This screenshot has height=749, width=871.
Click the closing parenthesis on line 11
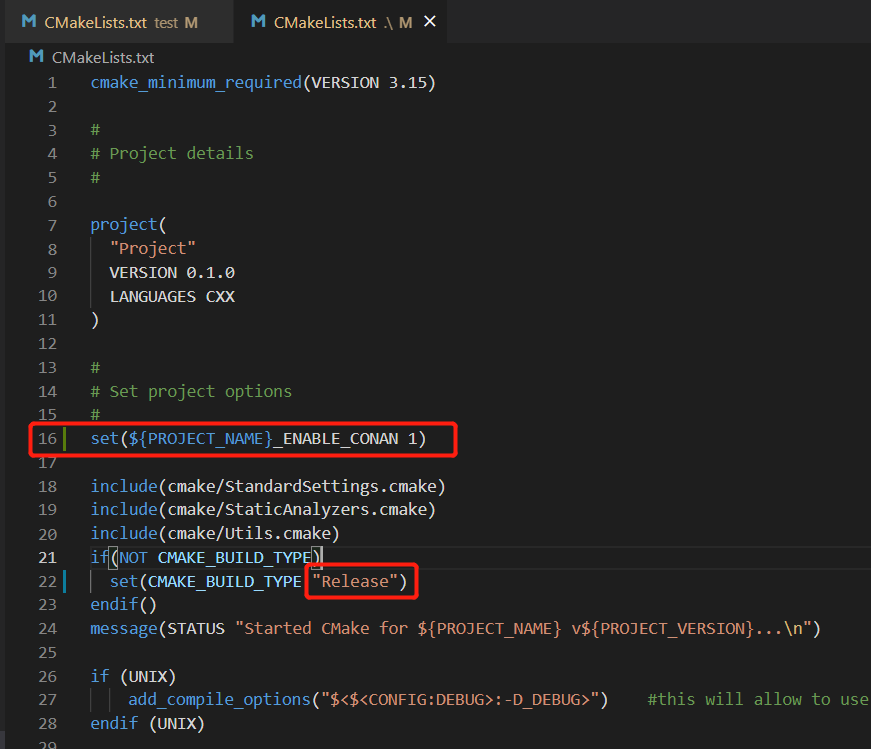(x=95, y=320)
